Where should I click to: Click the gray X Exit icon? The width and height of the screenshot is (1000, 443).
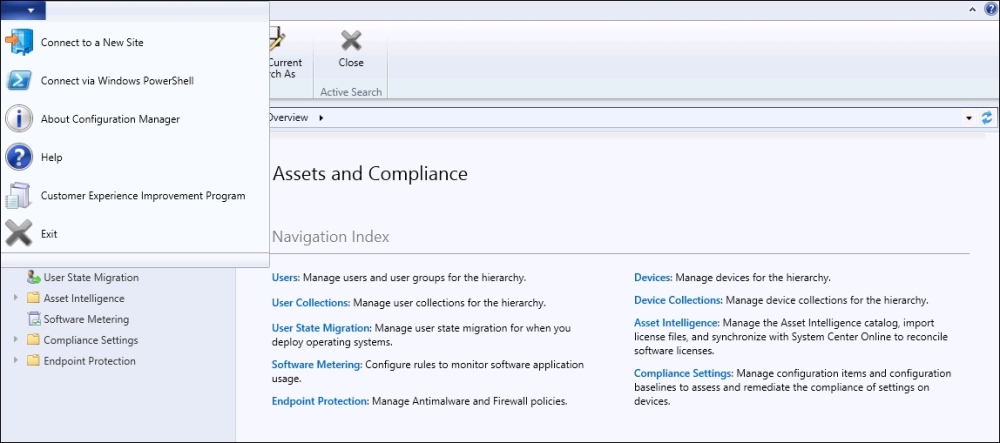click(18, 233)
